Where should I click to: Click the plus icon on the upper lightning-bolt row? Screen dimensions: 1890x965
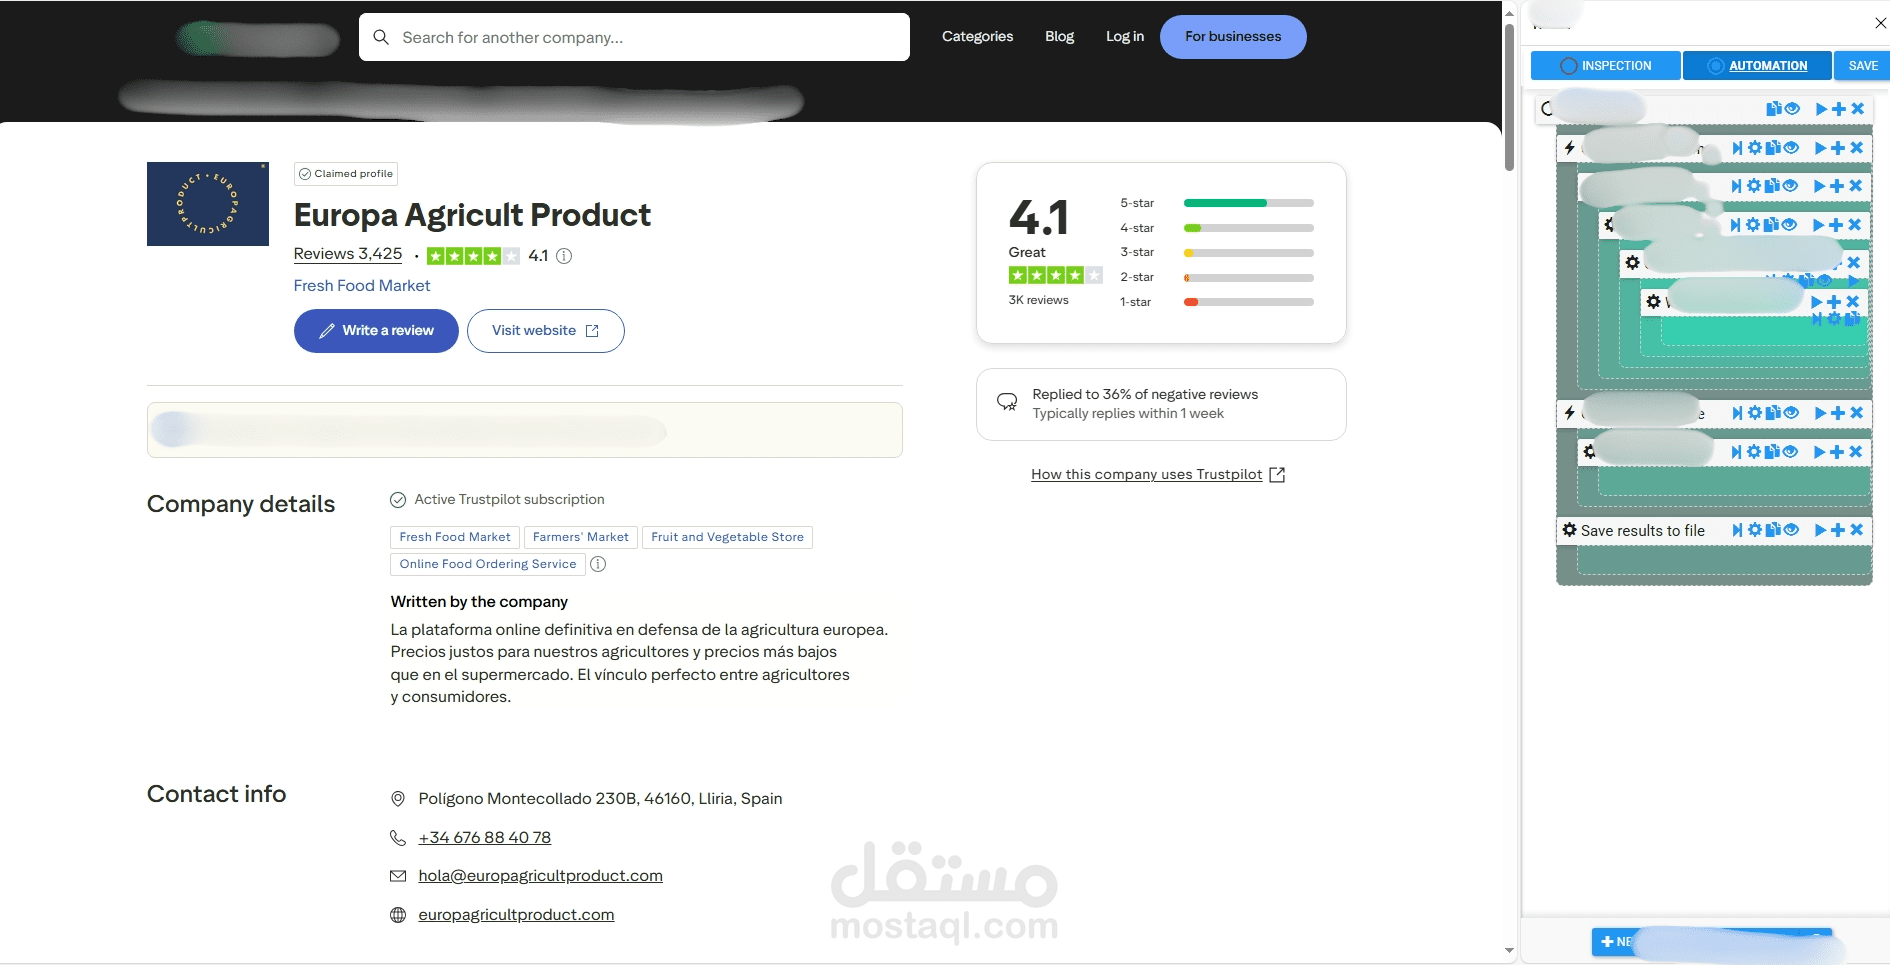(x=1838, y=148)
